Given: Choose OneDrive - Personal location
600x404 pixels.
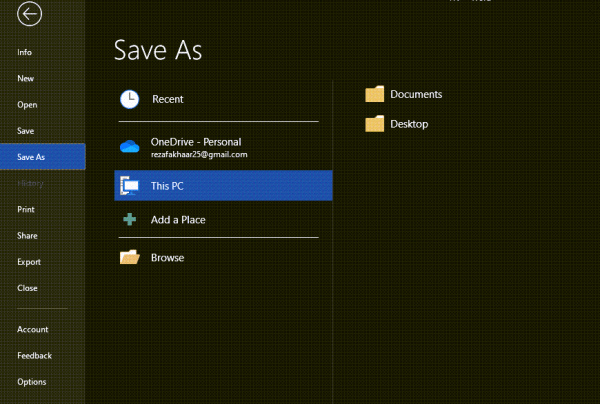Looking at the screenshot, I should [196, 142].
